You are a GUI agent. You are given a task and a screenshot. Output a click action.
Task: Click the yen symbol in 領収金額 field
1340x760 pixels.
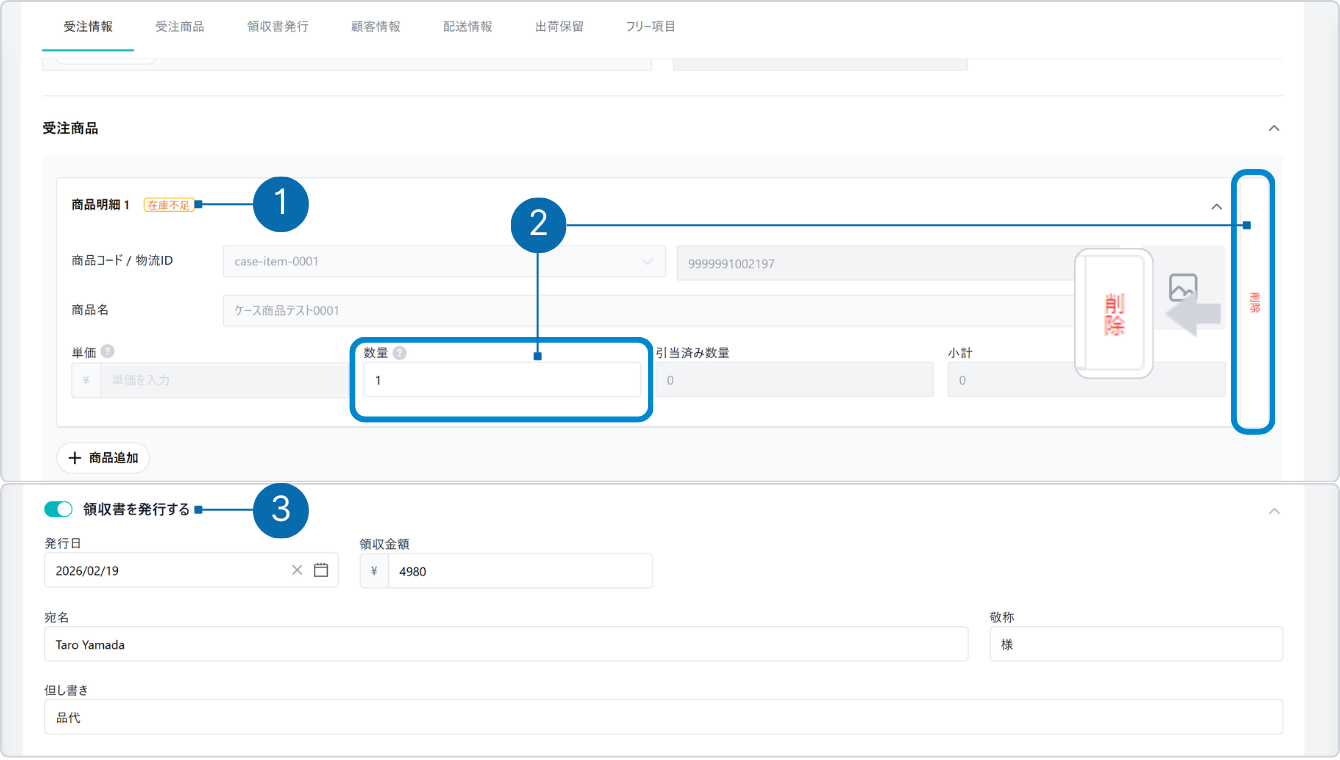pos(374,571)
